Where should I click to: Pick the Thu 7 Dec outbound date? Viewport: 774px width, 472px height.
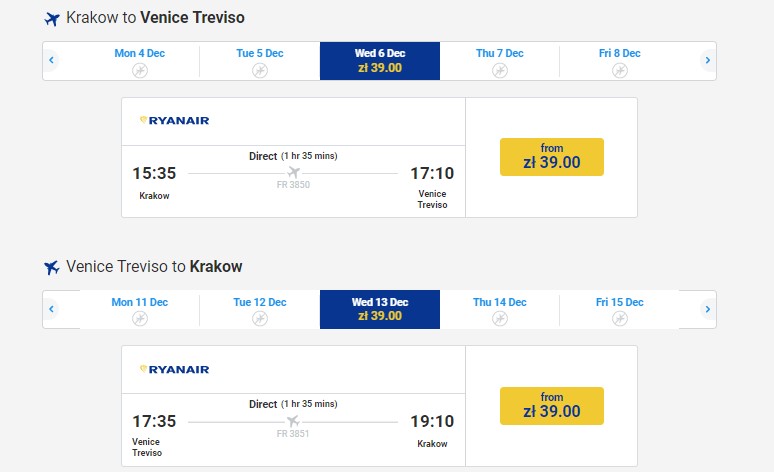point(500,61)
